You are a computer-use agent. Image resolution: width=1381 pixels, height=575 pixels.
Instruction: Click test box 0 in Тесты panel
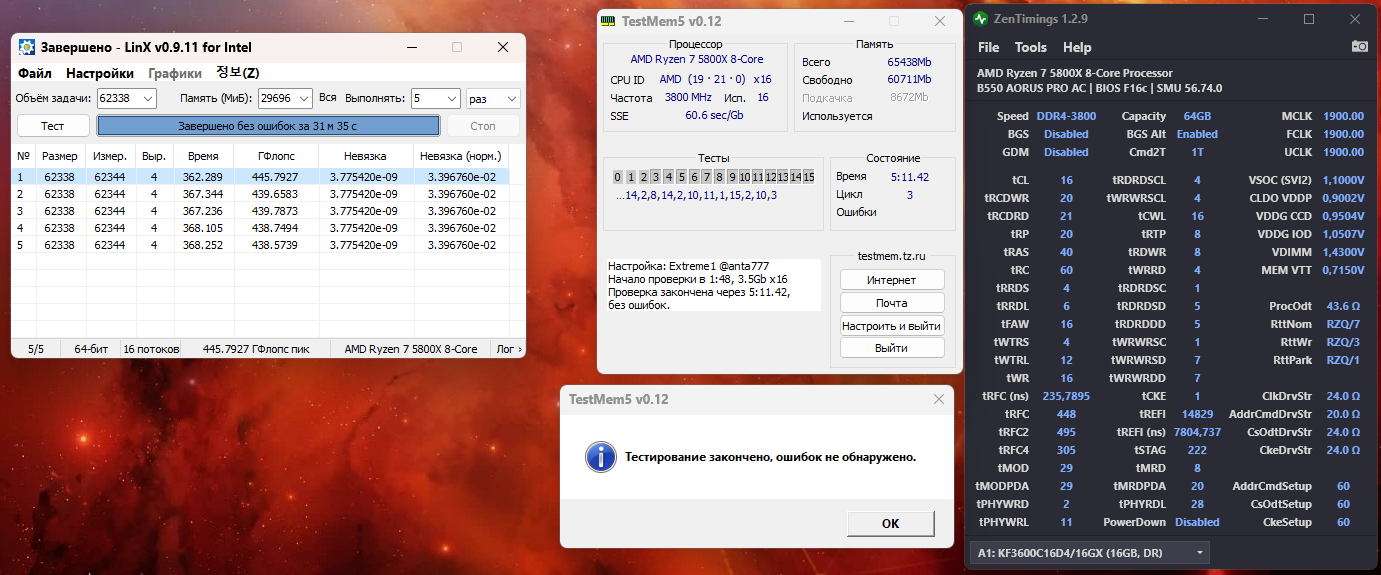tap(618, 177)
